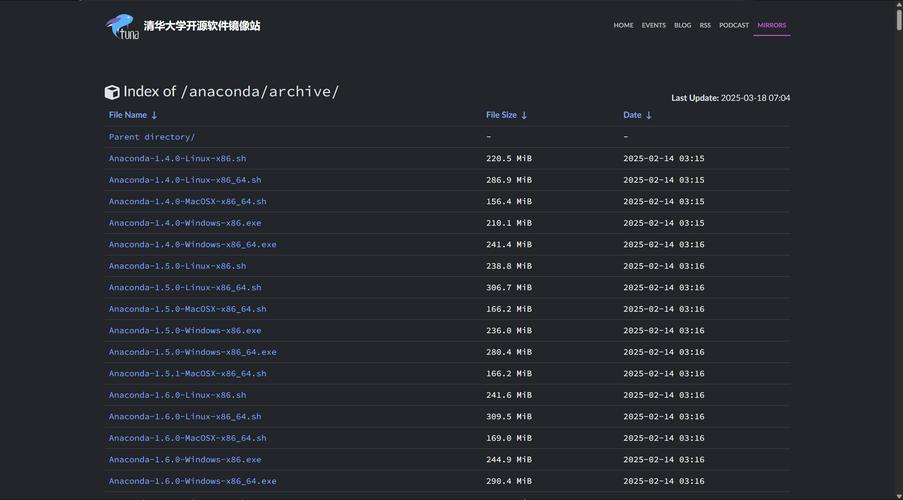The height and width of the screenshot is (500, 903).
Task: Click Anaconda-1.6.0-Windows-x86.exe link
Action: [x=185, y=459]
